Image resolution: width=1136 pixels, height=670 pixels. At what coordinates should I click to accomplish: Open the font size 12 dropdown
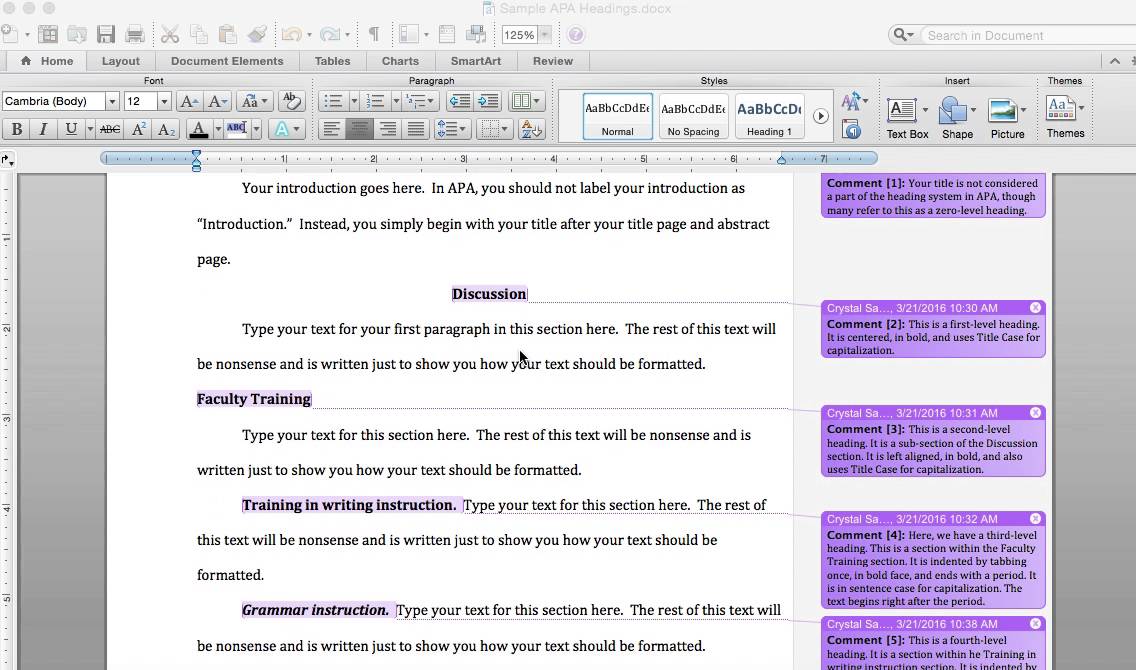click(164, 101)
